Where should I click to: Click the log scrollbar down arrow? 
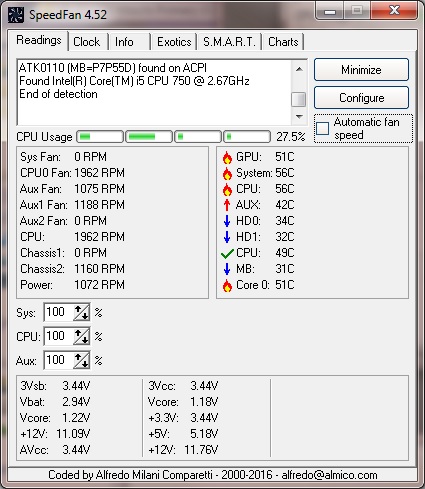299,117
